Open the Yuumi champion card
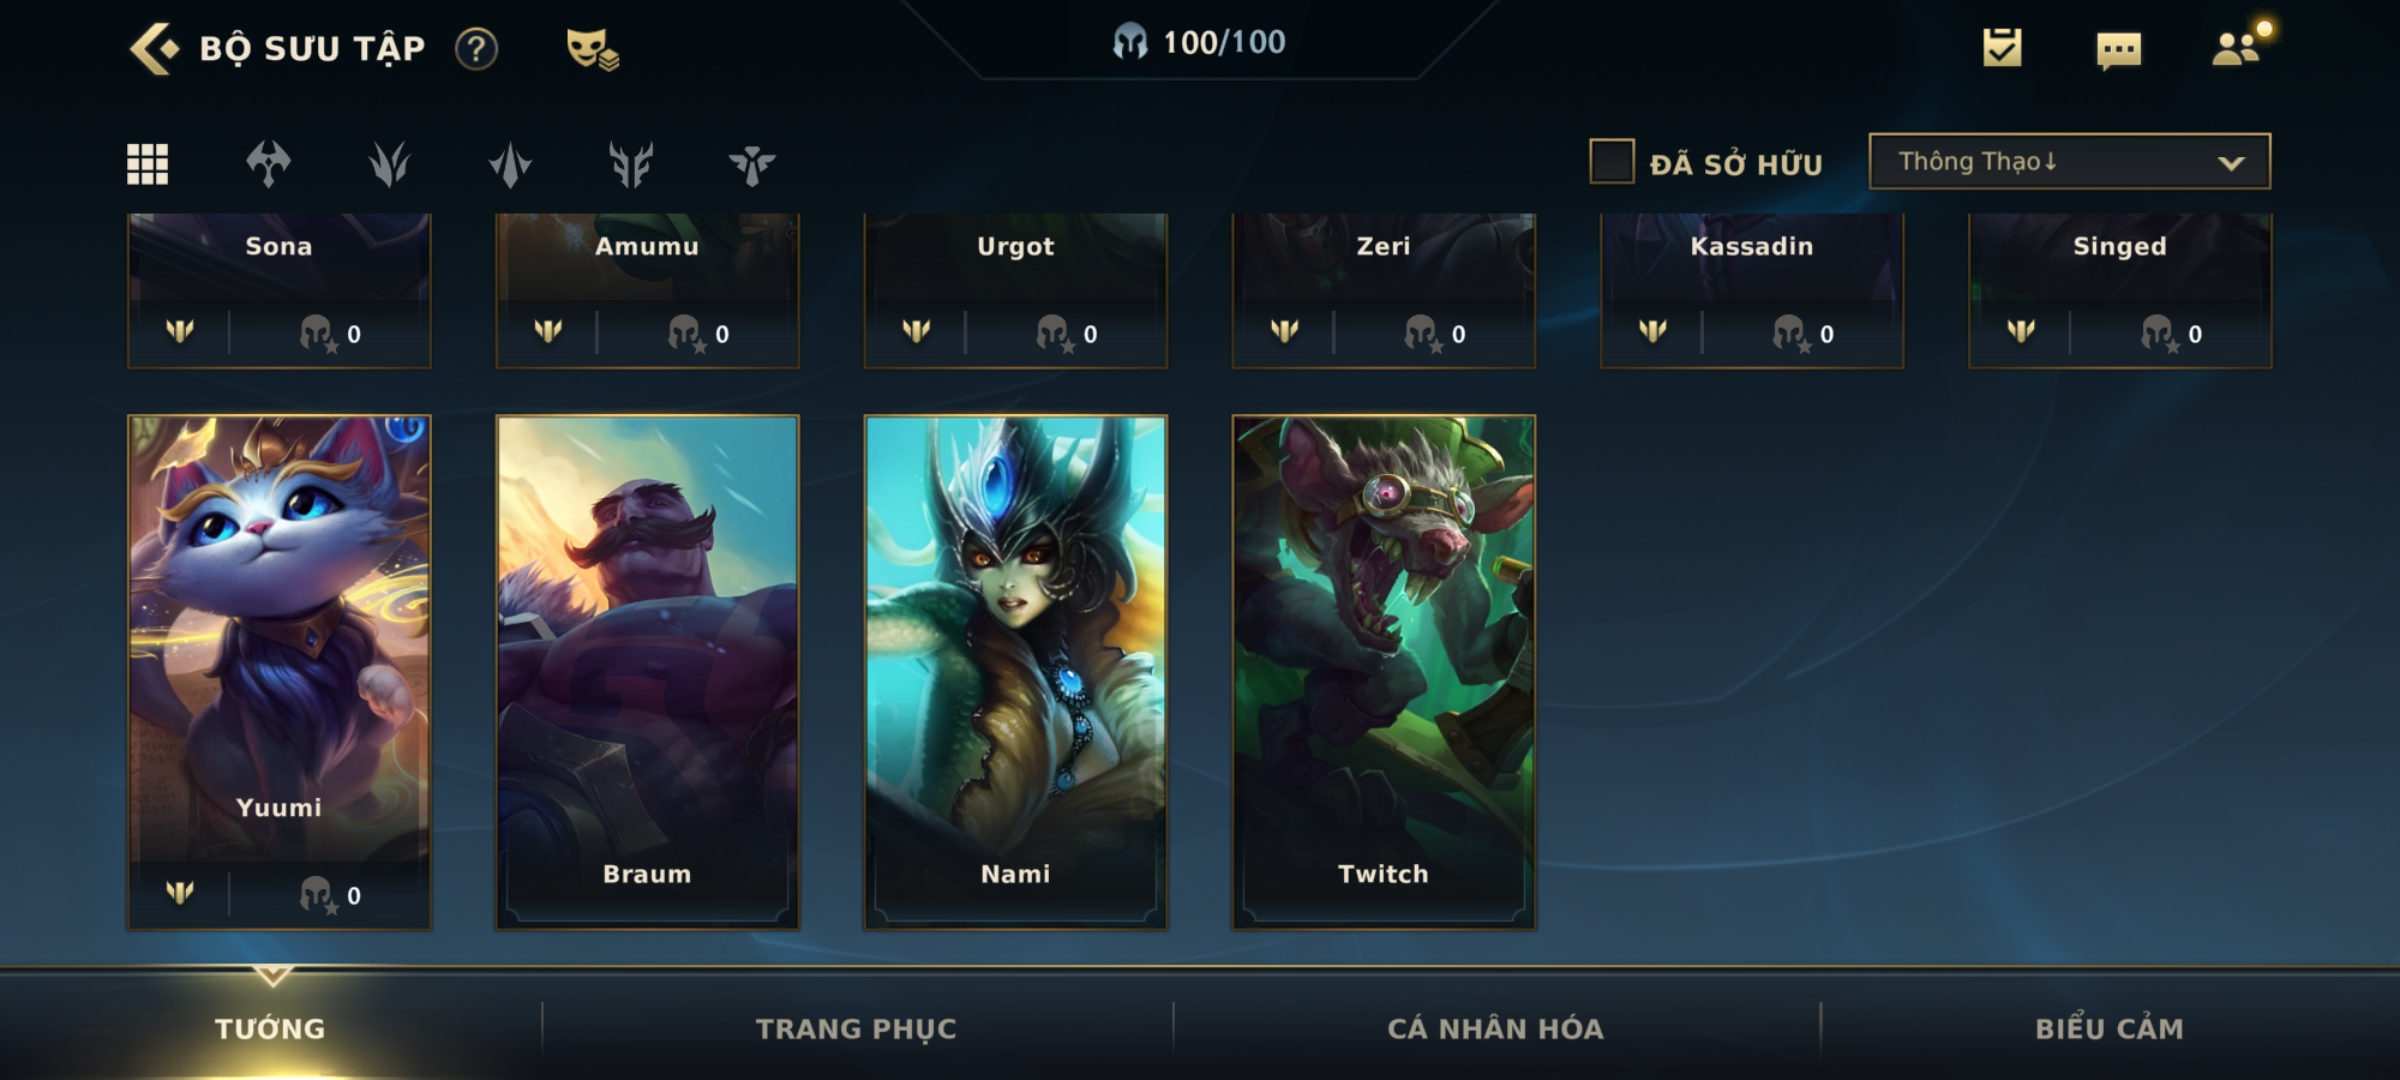 click(x=279, y=672)
